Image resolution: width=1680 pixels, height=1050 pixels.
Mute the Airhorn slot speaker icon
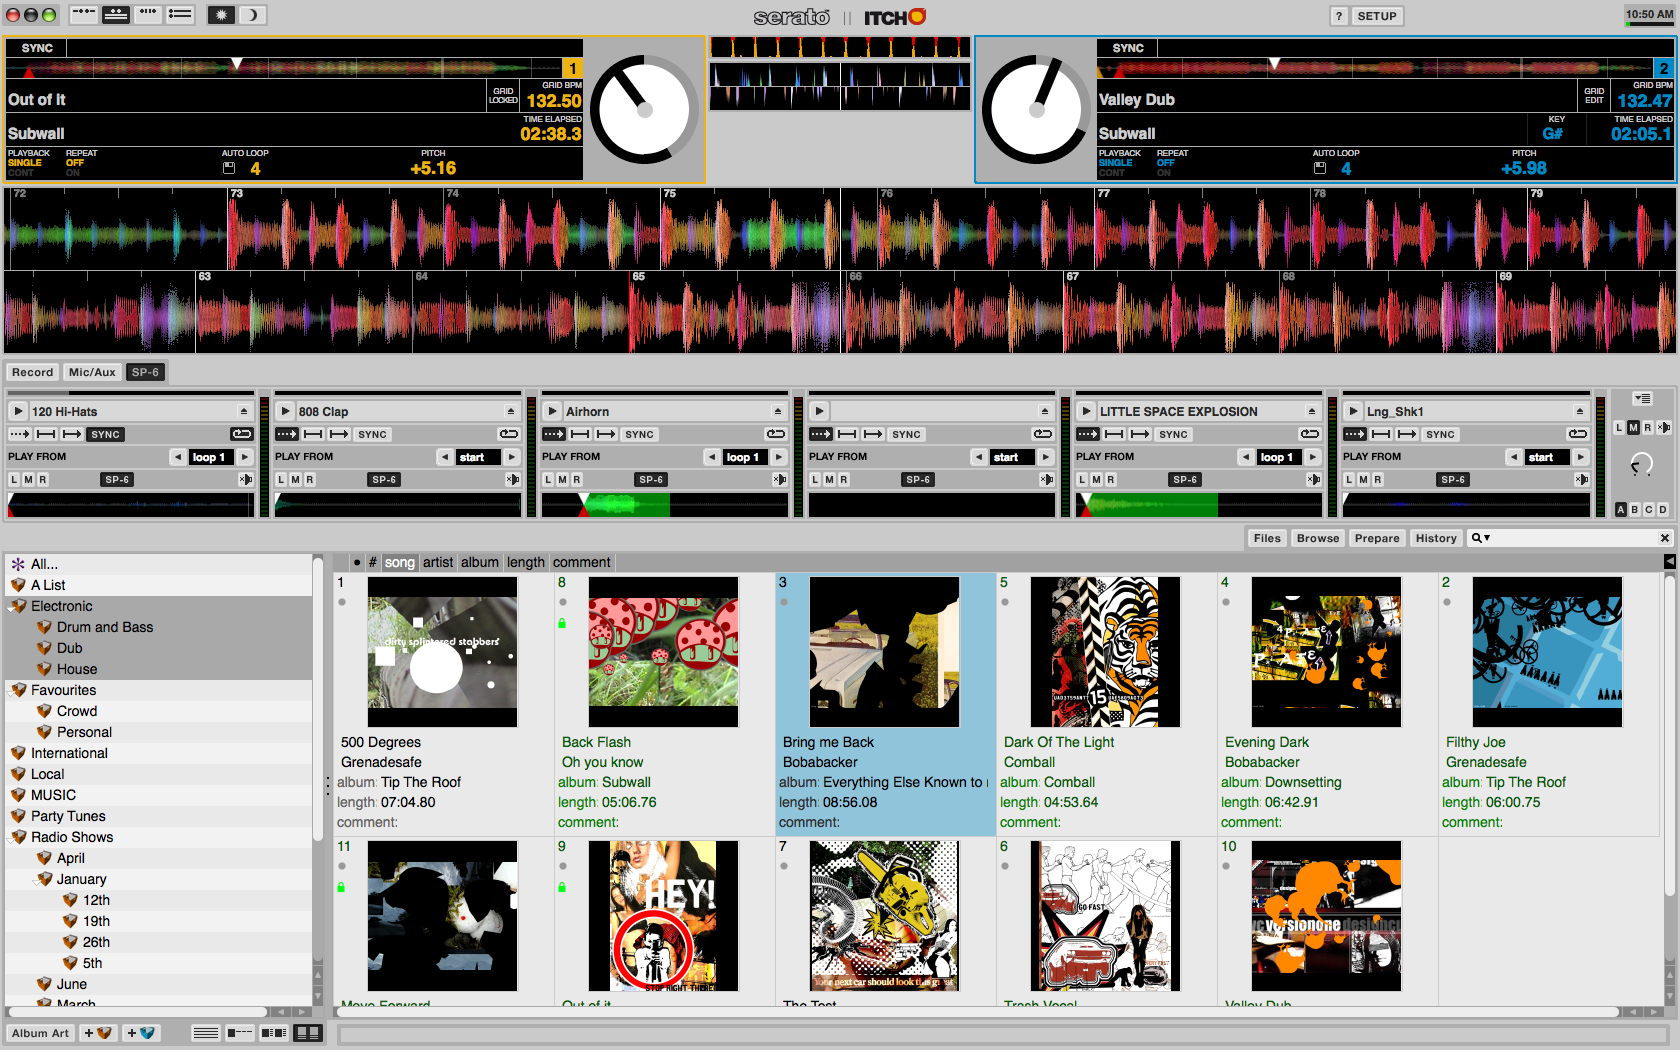point(779,480)
